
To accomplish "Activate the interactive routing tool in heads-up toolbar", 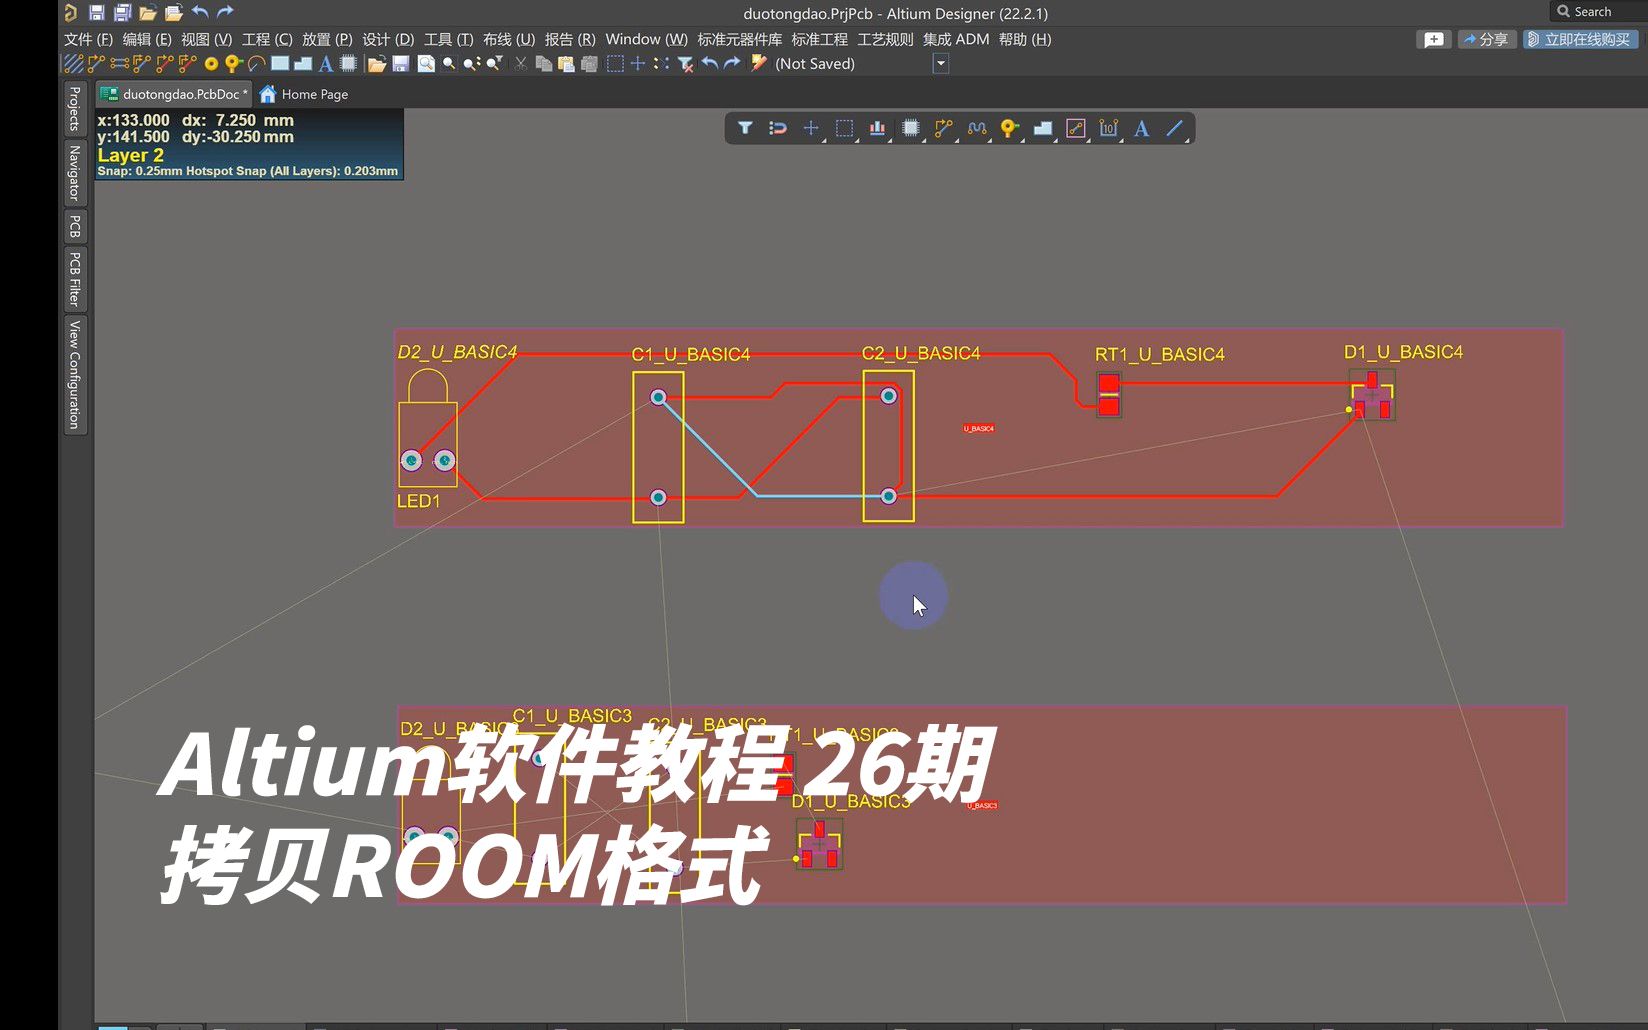I will coord(943,128).
